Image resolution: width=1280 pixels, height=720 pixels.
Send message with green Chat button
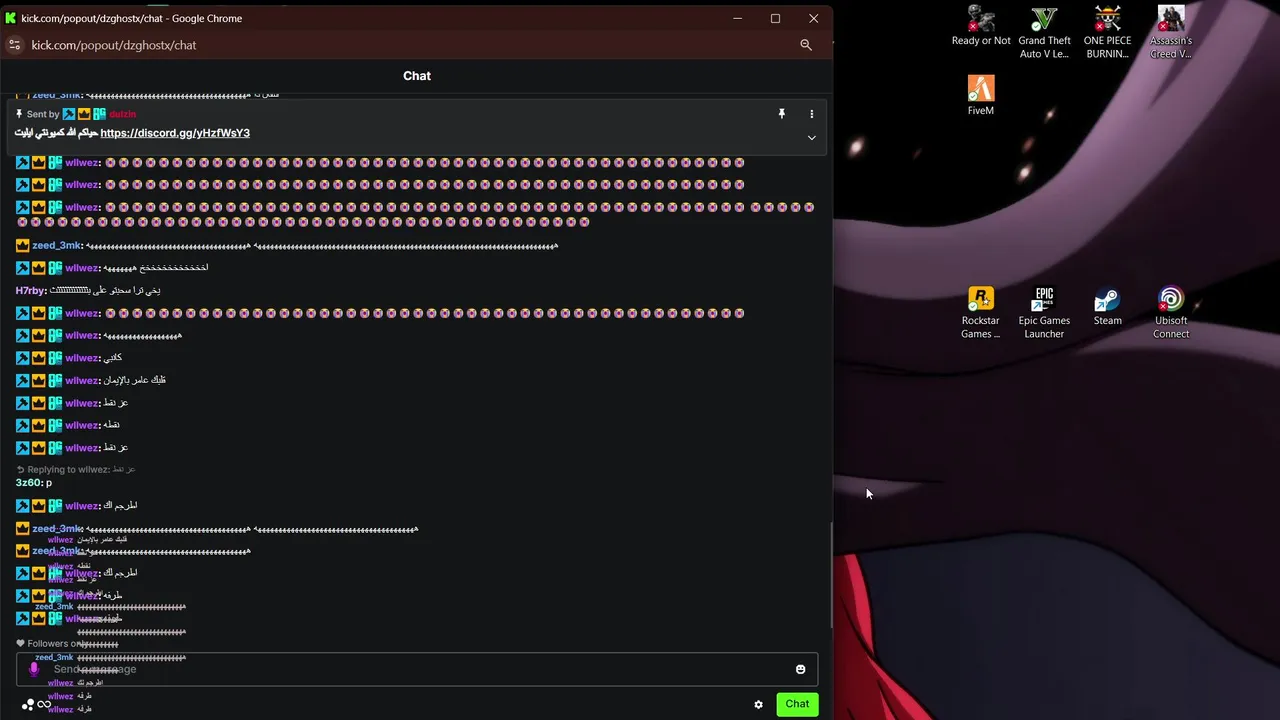tap(797, 704)
